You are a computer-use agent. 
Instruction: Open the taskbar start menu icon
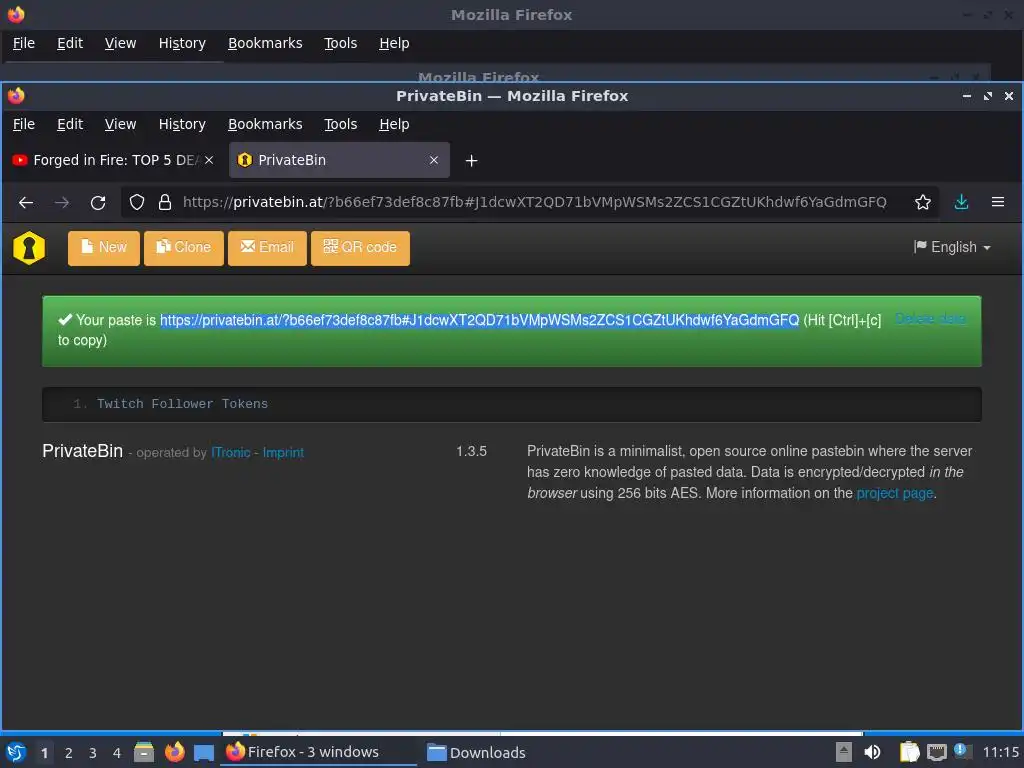tap(16, 752)
